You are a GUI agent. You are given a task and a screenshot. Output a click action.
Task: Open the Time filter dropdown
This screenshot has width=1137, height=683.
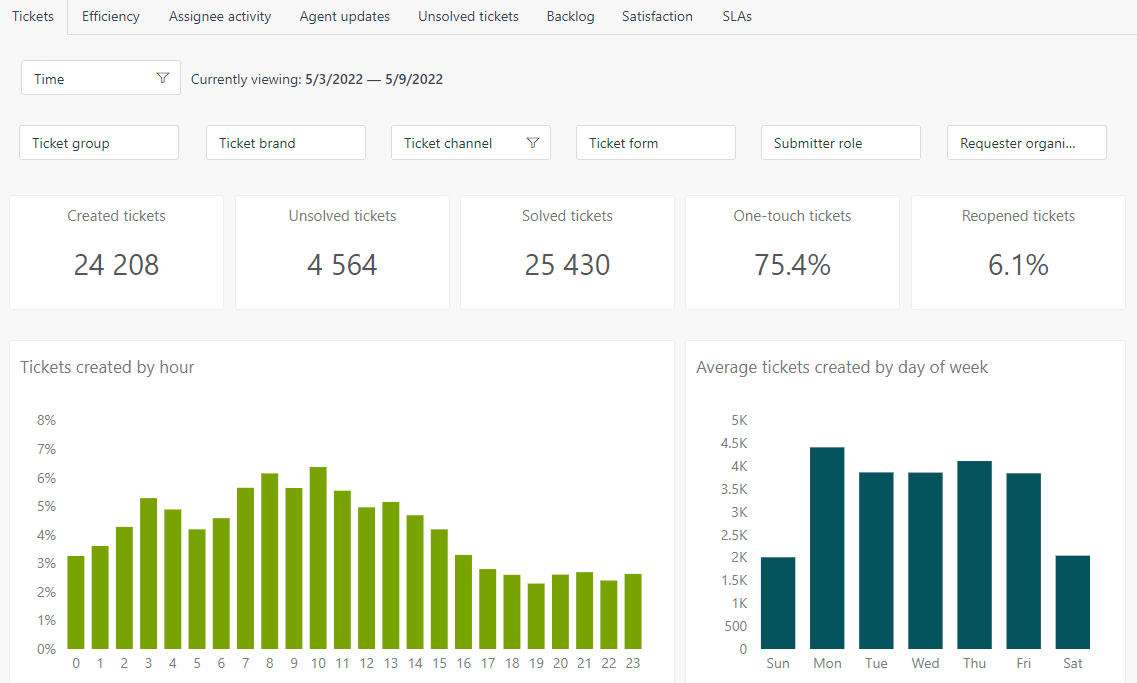click(x=100, y=77)
